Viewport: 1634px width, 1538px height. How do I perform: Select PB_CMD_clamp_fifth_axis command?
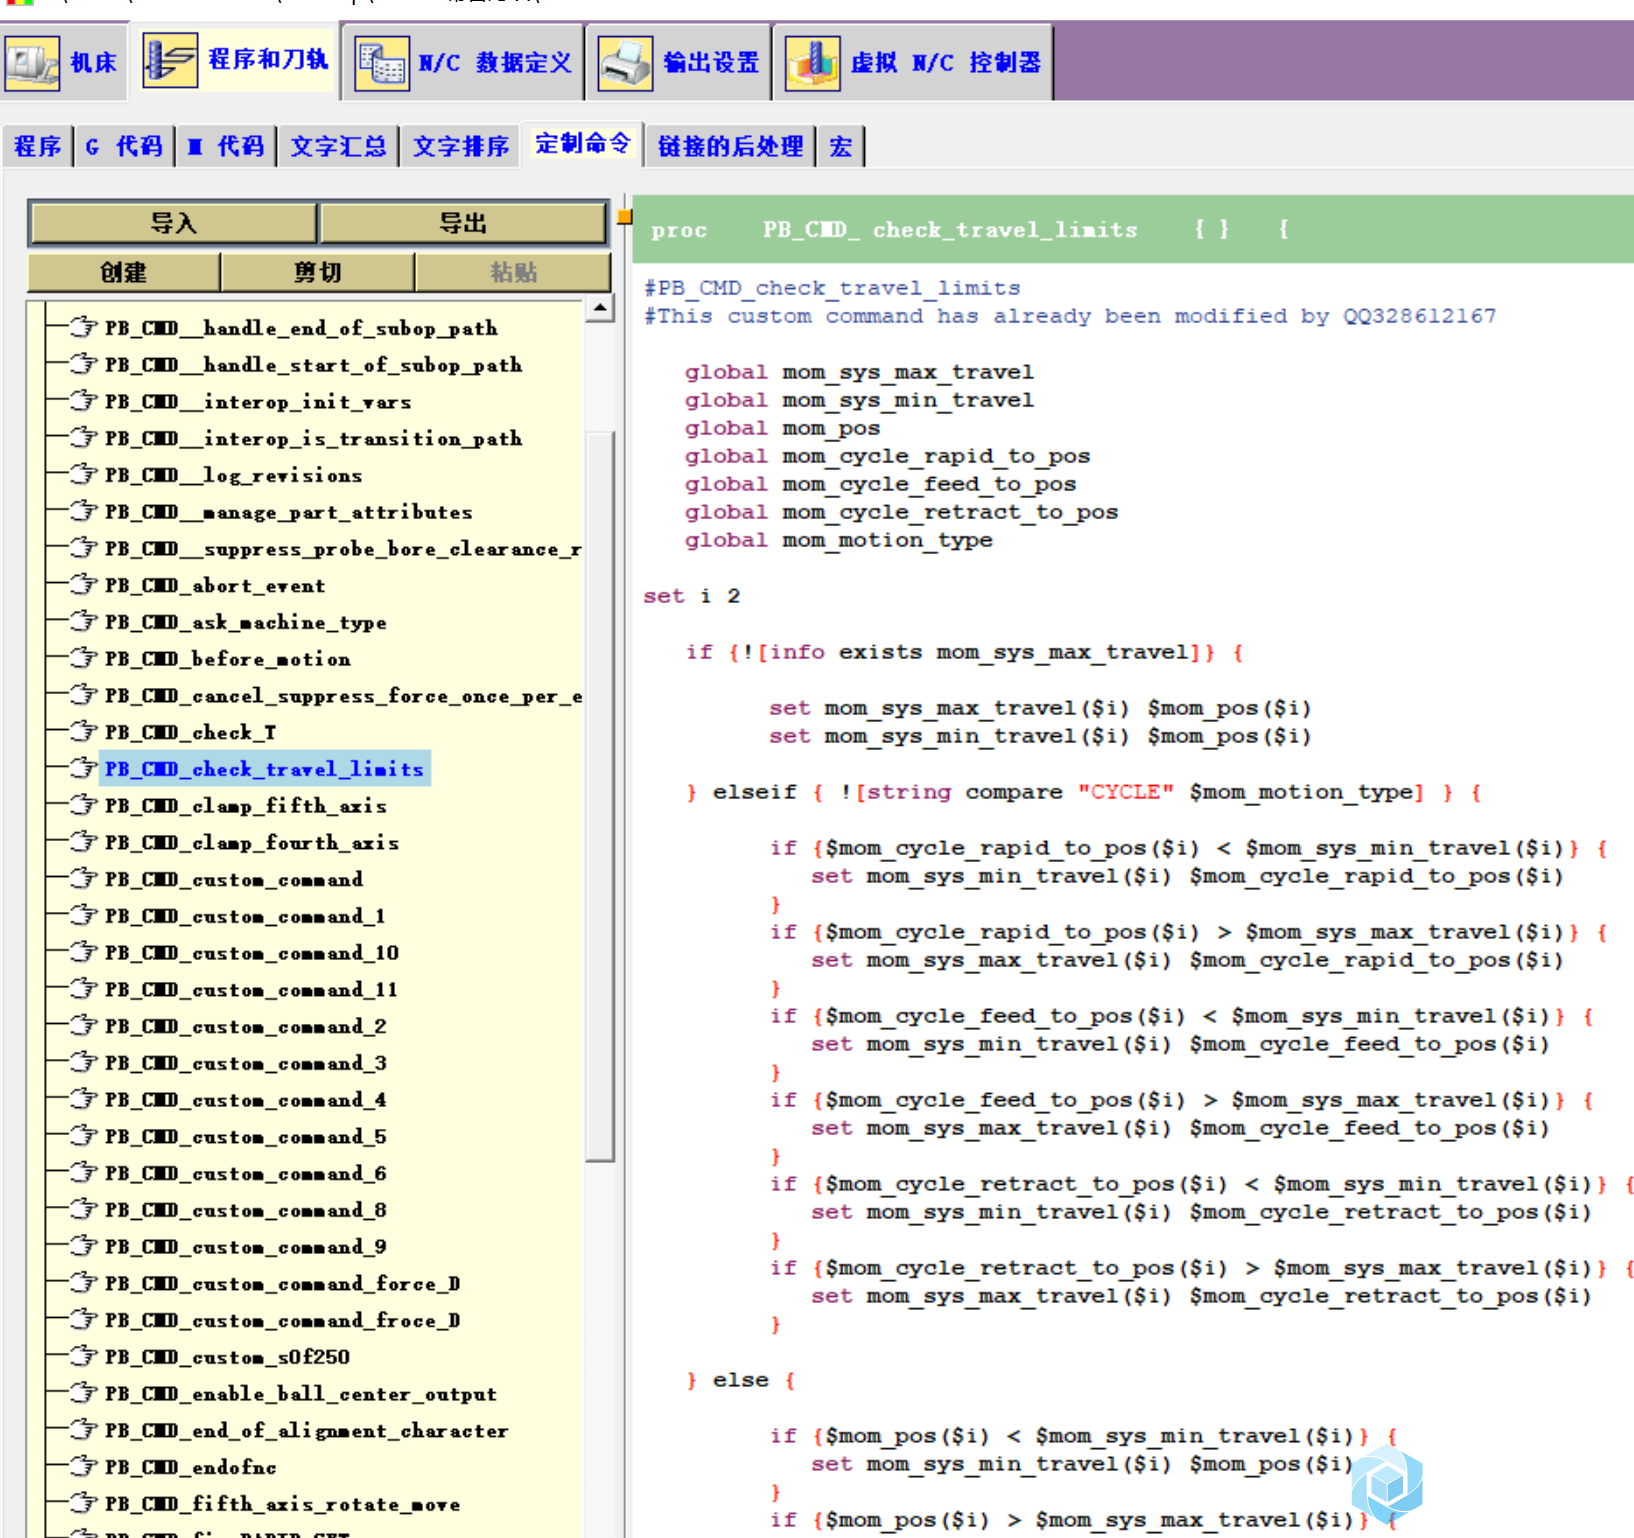[245, 806]
